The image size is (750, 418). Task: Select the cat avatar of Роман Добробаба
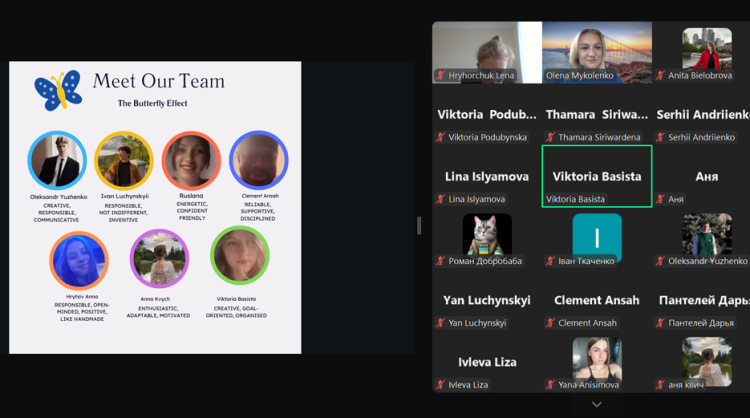point(487,236)
